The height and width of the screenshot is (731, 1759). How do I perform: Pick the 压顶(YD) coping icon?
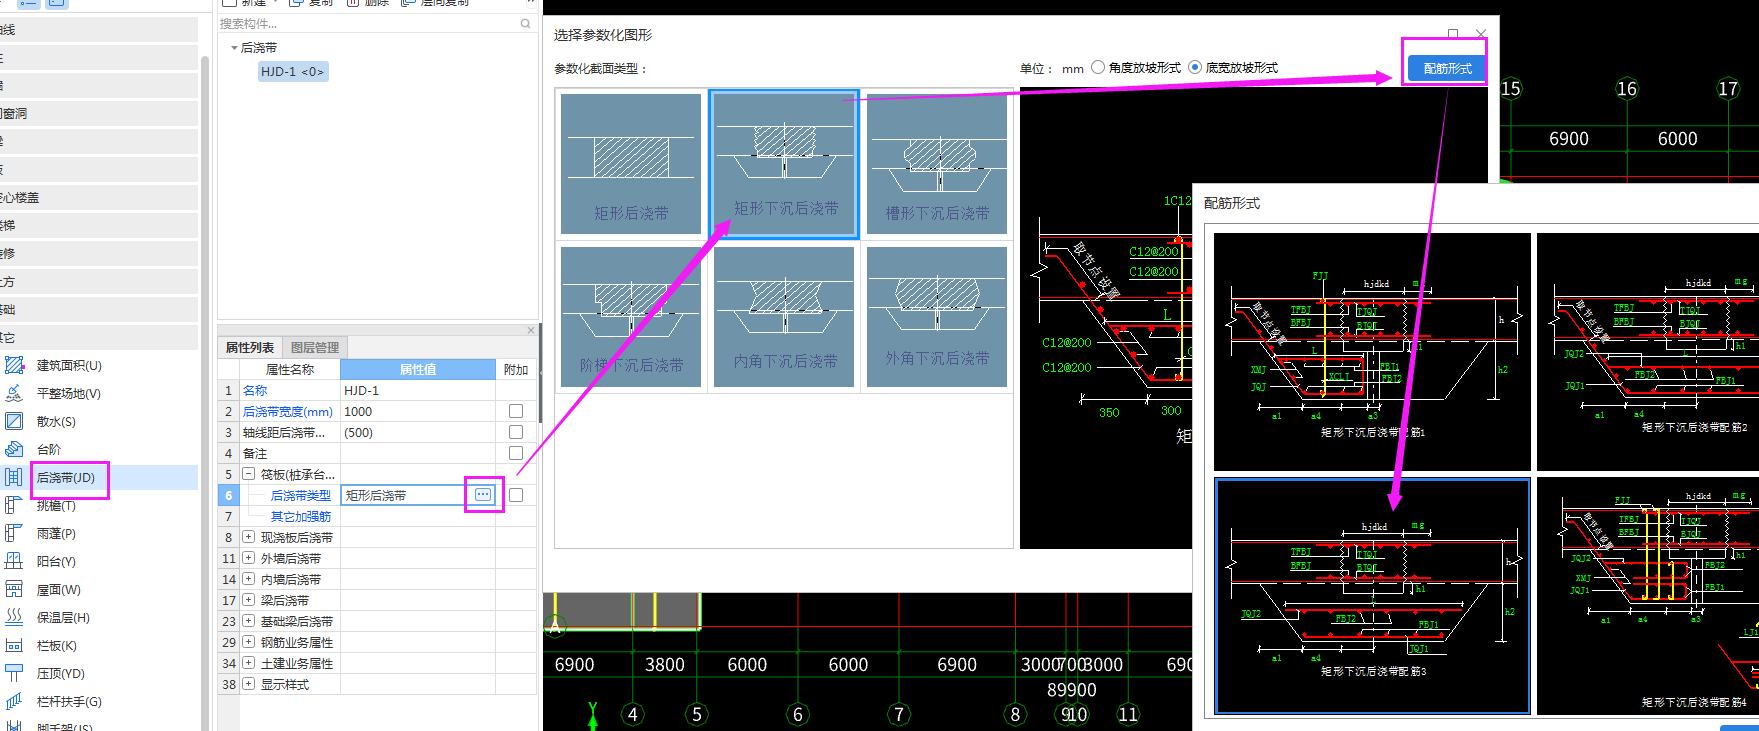[14, 673]
